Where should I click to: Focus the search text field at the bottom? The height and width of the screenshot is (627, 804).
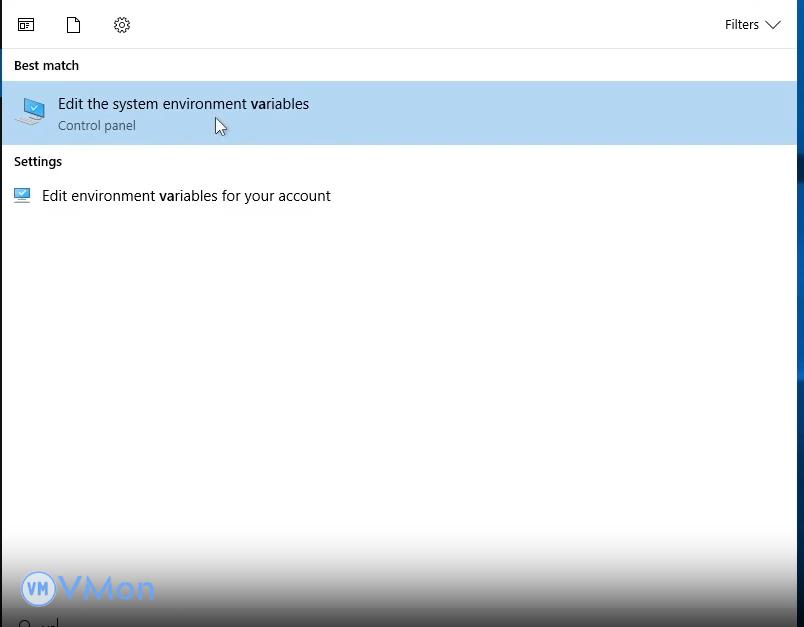click(x=300, y=622)
